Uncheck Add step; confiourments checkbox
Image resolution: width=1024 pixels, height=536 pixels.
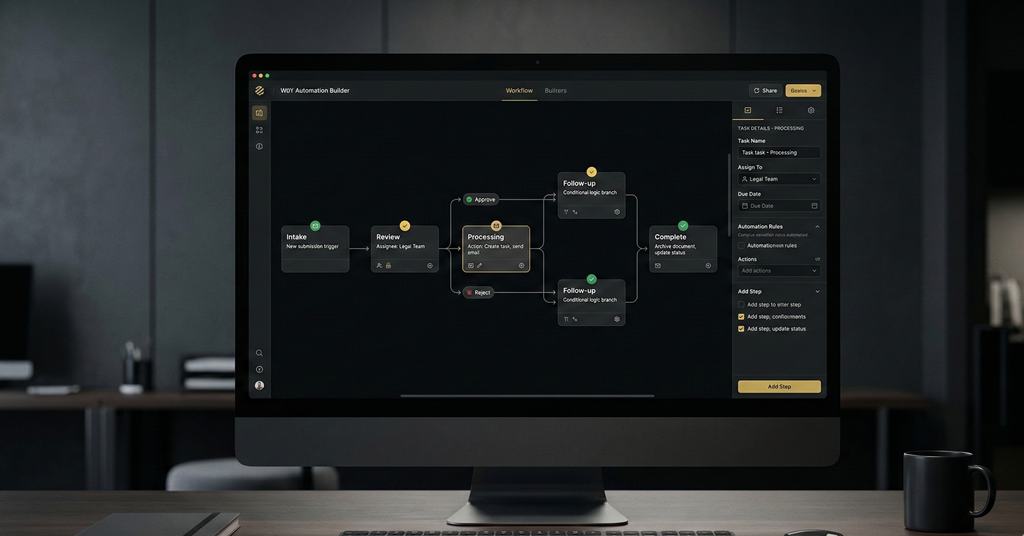[741, 317]
